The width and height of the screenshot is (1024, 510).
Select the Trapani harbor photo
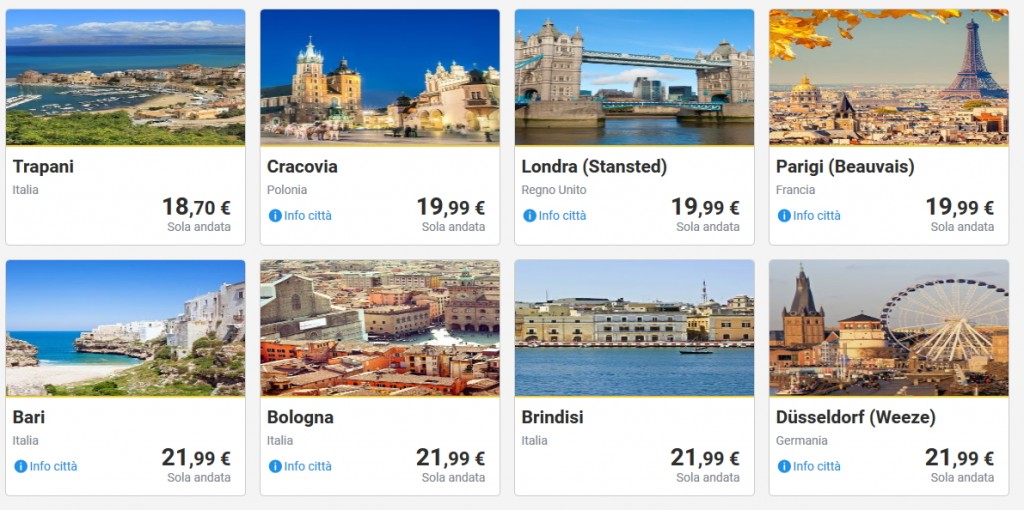pyautogui.click(x=125, y=77)
